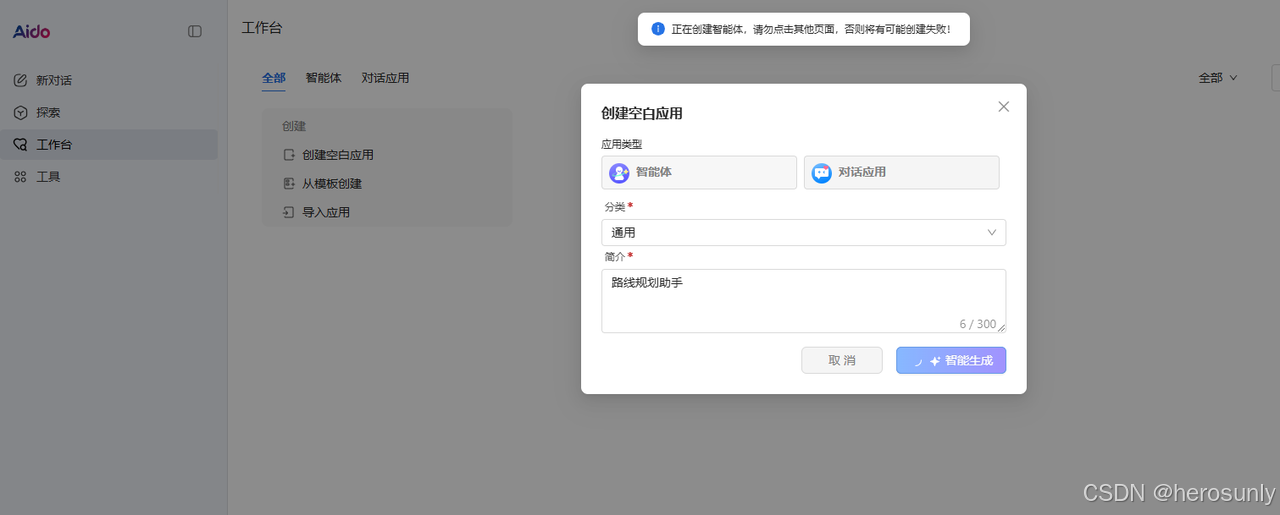The image size is (1280, 515).
Task: Click the 创建空白应用 link text
Action: coord(338,155)
